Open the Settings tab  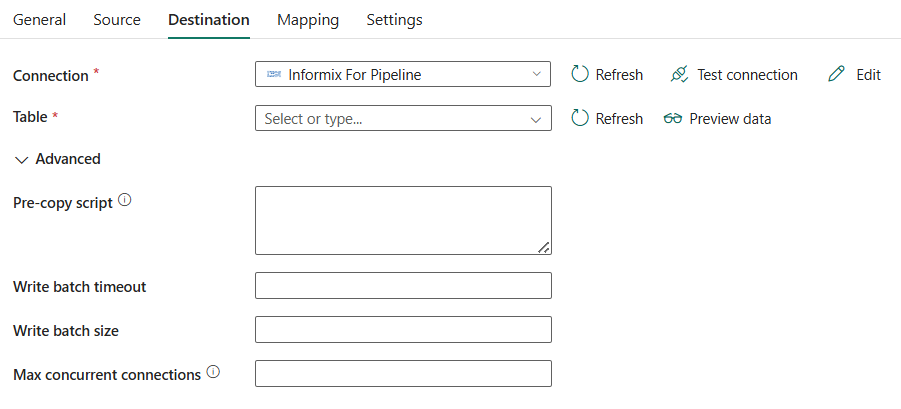(394, 20)
